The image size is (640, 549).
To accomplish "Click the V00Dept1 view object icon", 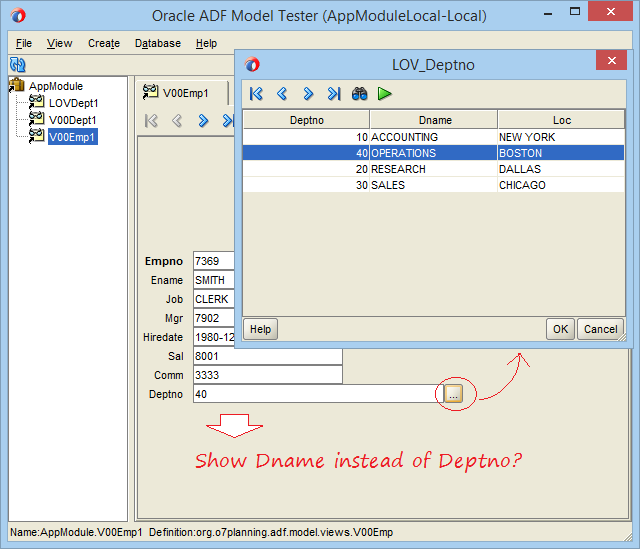I will tap(36, 119).
